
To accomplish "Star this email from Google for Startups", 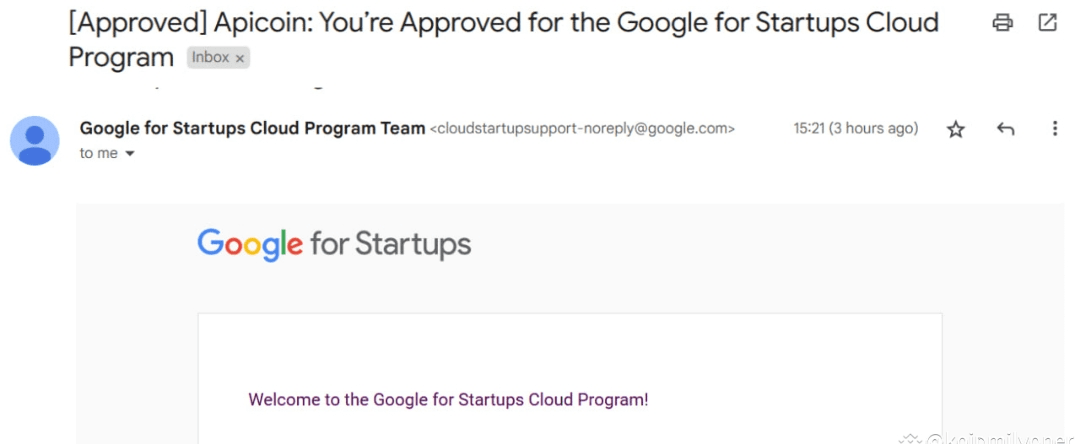I will coord(956,129).
